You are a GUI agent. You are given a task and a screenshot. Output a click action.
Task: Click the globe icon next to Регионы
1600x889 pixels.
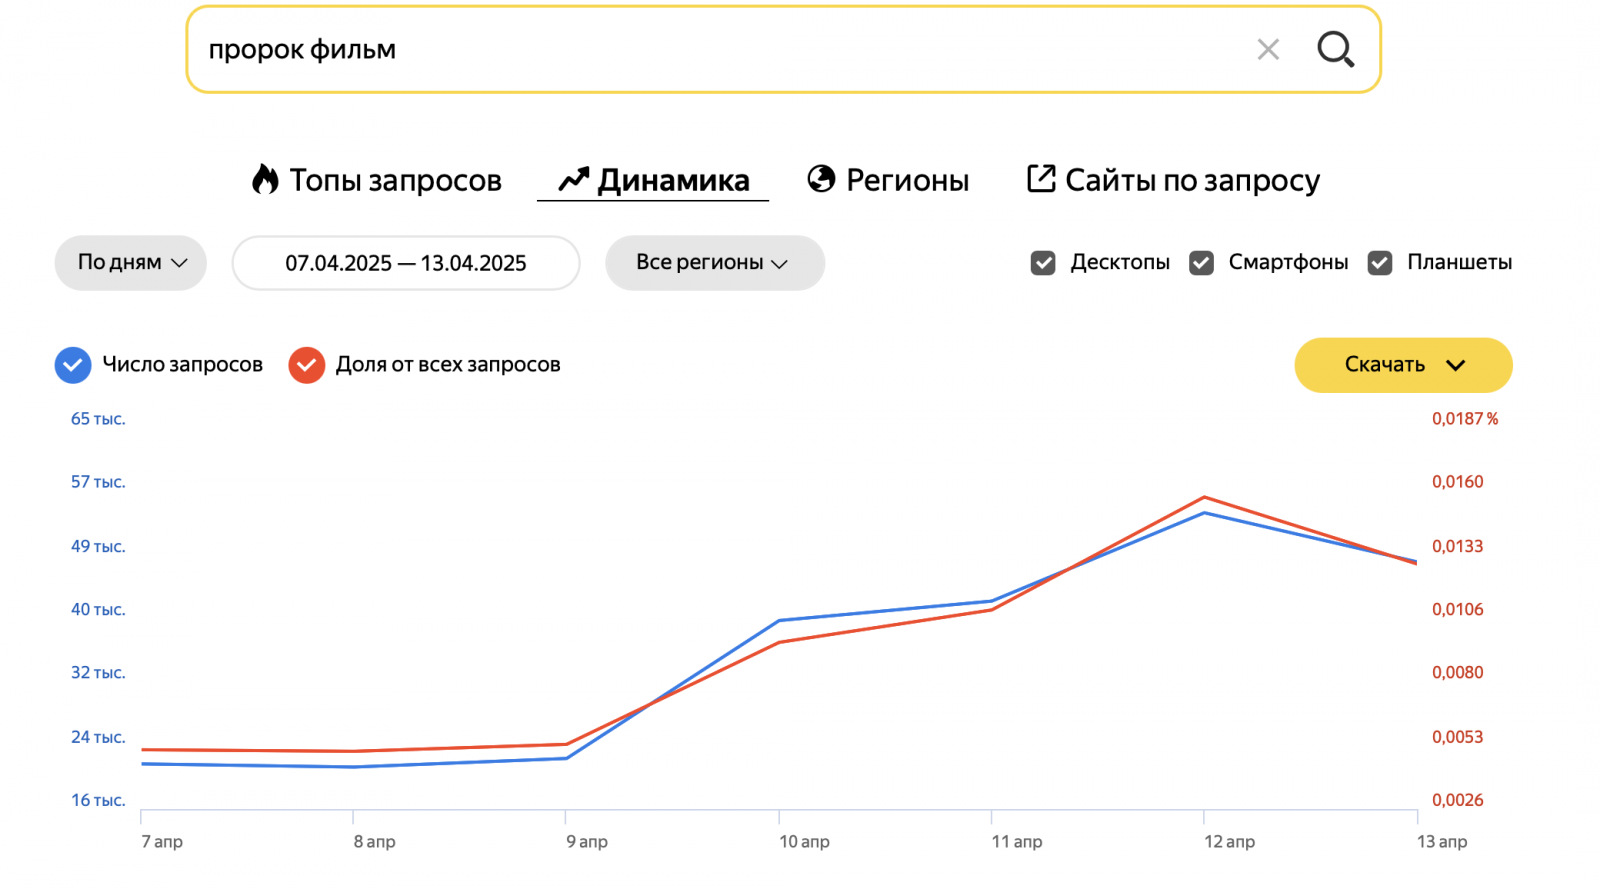821,179
